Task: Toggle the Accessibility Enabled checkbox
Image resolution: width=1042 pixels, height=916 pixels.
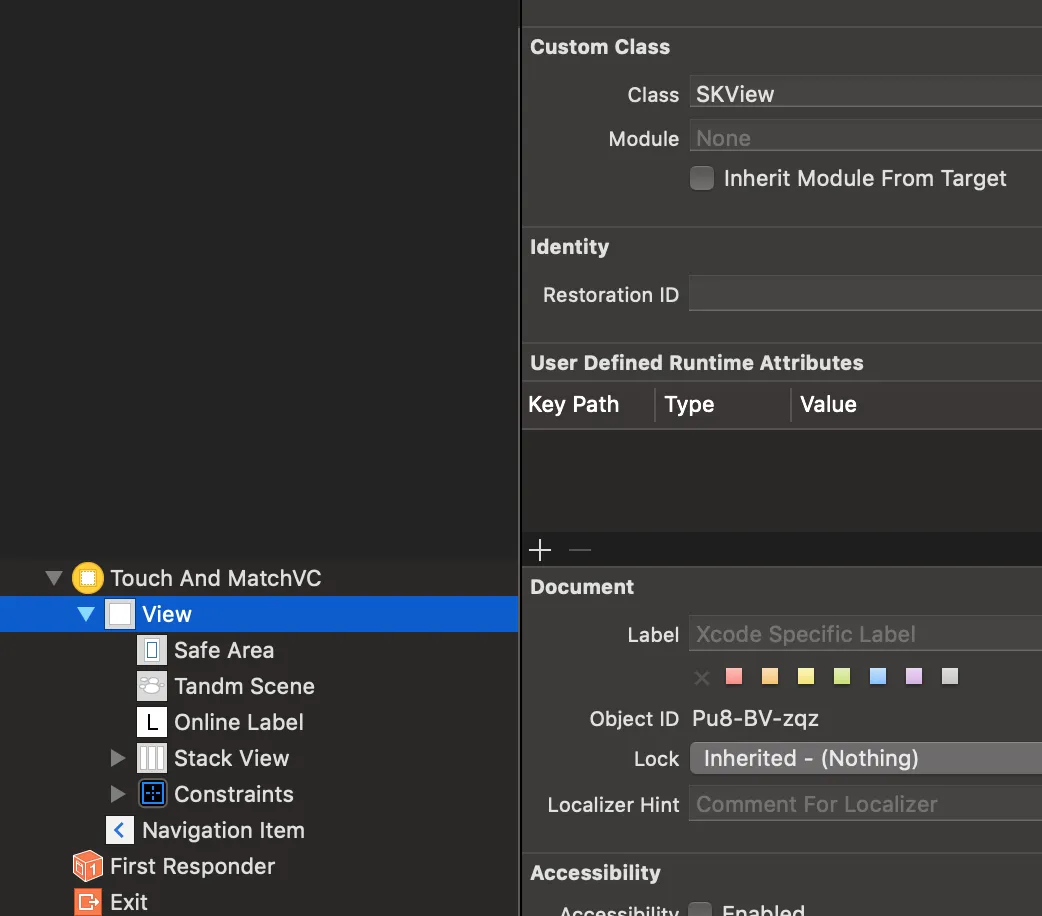Action: coord(702,910)
